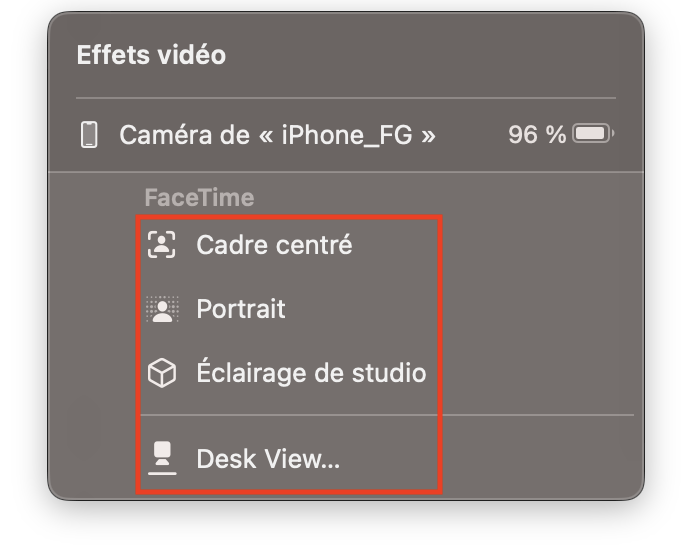
Task: Click the divider line below Effets vidéo
Action: pos(346,98)
